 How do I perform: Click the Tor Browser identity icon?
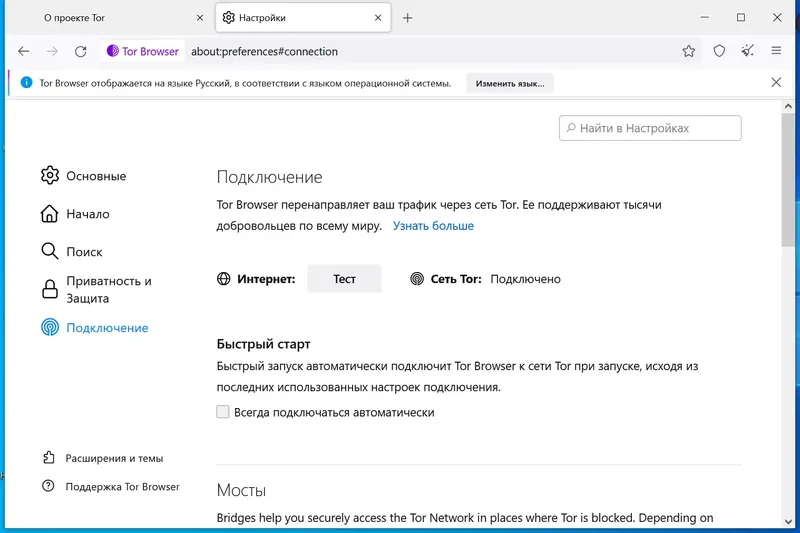pos(143,51)
